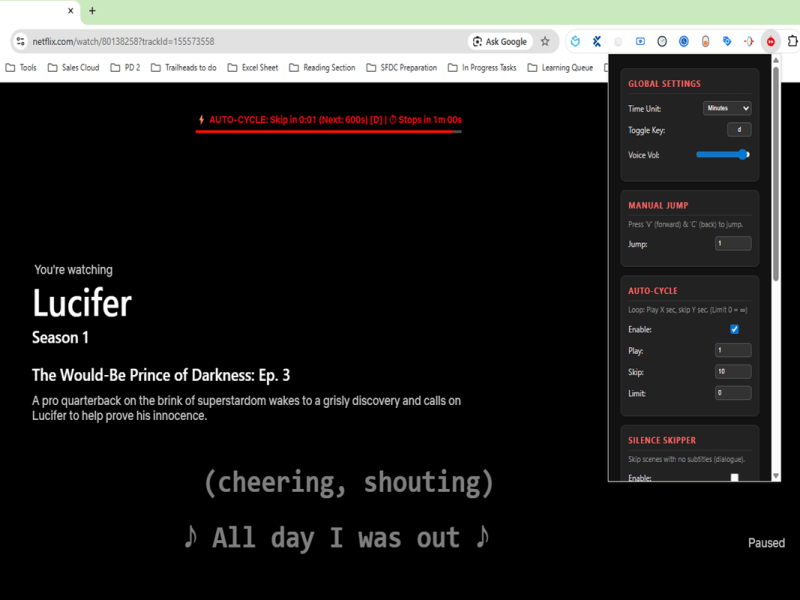Open the active red Netflix skipper extension icon
Image resolution: width=800 pixels, height=600 pixels.
(770, 41)
